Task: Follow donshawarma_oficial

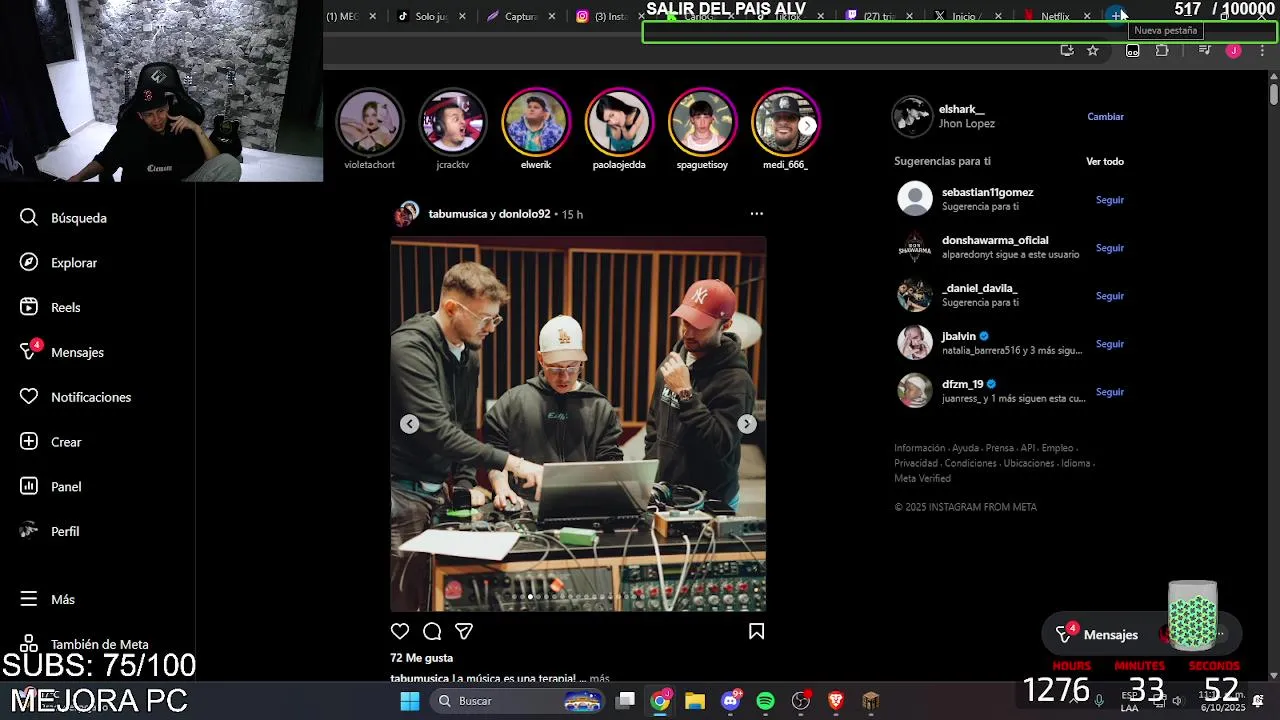Action: [x=1110, y=248]
